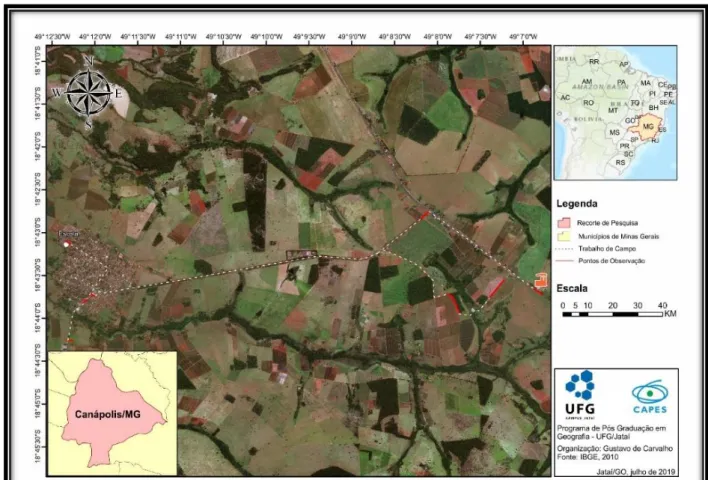Click the UFG wordmark under the hexagon logo
This screenshot has height=480, width=708.
click(x=580, y=409)
